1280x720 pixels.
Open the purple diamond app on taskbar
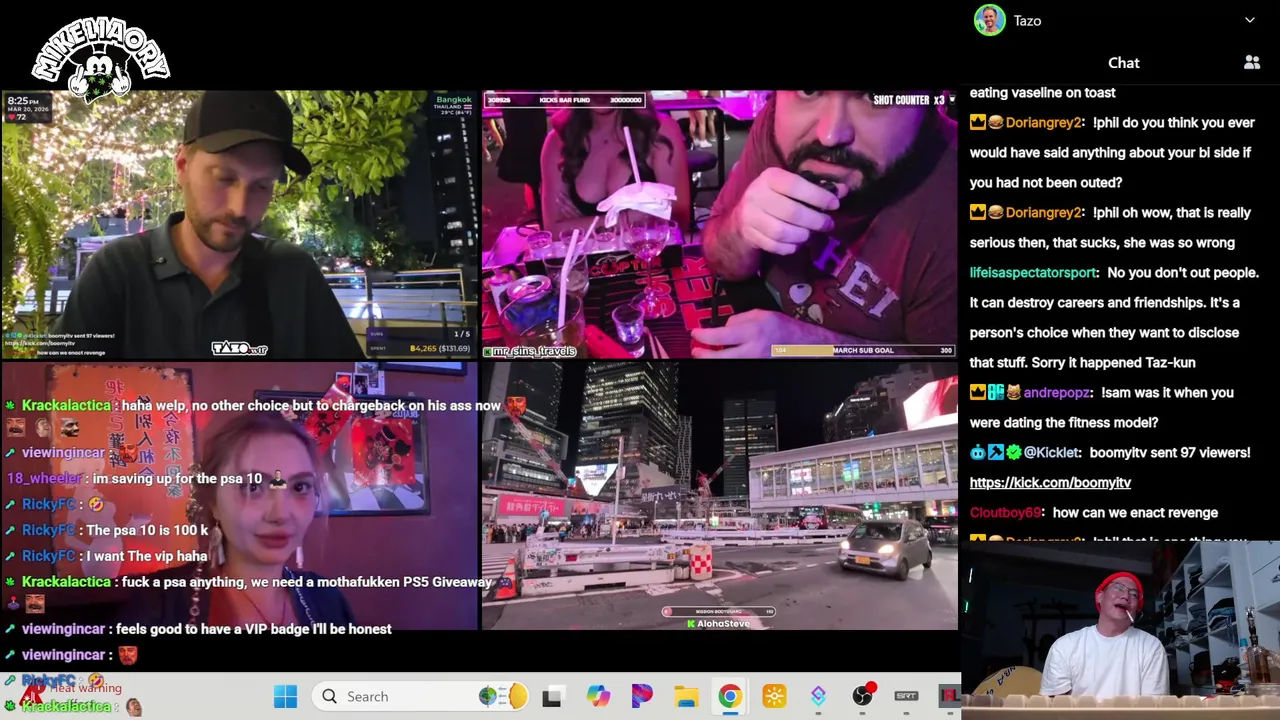point(818,696)
